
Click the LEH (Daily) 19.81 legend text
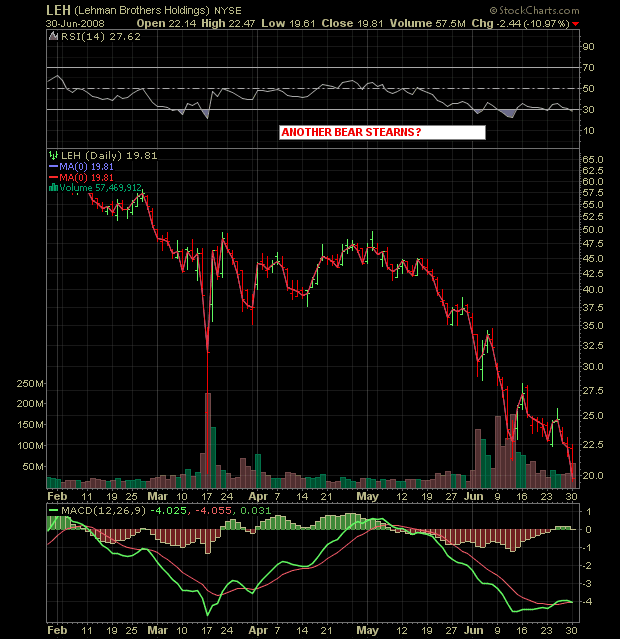109,155
